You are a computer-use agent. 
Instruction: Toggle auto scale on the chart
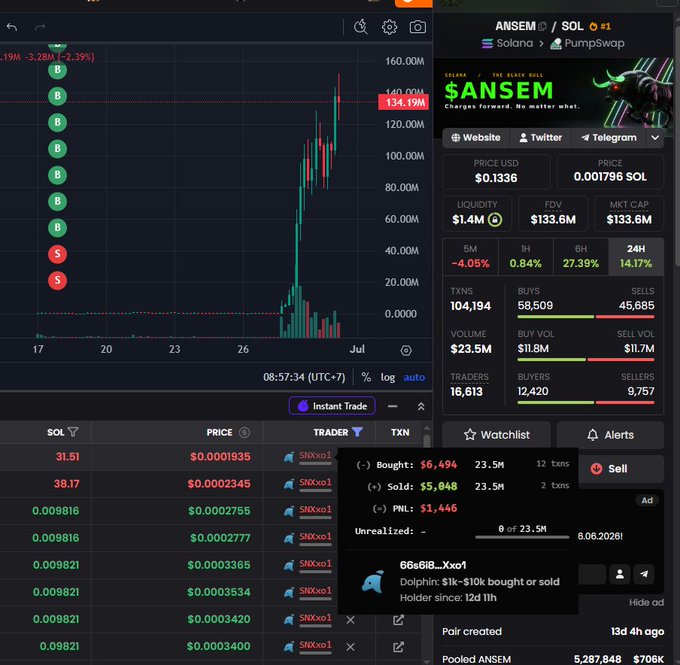click(x=414, y=377)
